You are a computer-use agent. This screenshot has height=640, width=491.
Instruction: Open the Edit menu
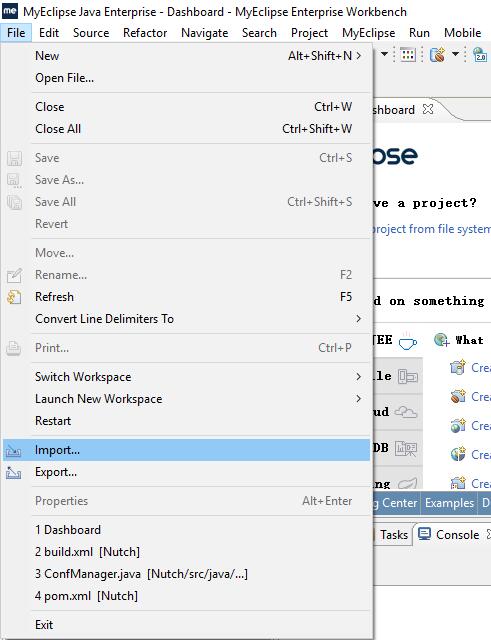pos(49,33)
